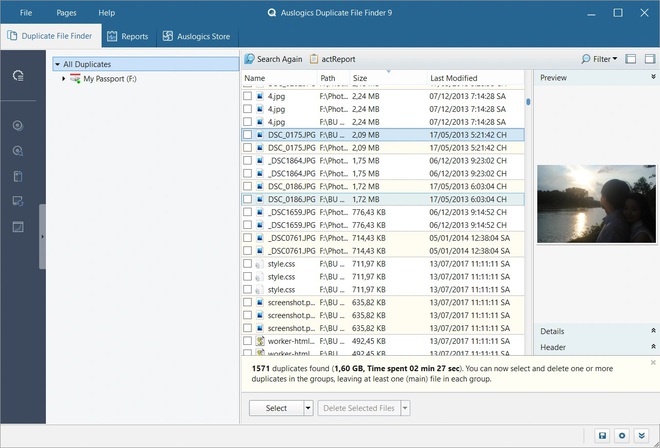Open the Reports tab
Viewport: 660px width, 448px height.
pos(127,37)
